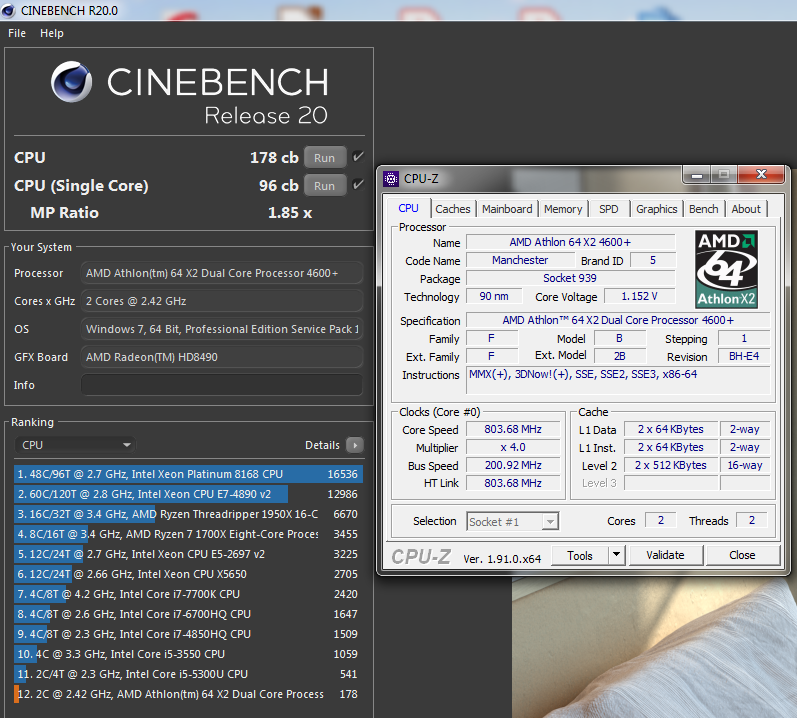Screen dimensions: 797x718
Task: Click the Bus Speed value 200.92 MHz
Action: [x=513, y=465]
